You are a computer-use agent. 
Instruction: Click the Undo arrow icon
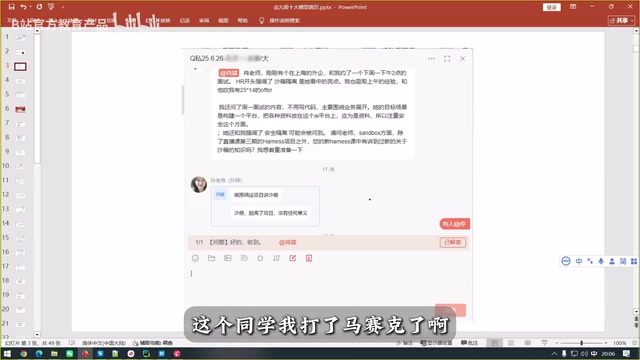point(23,7)
